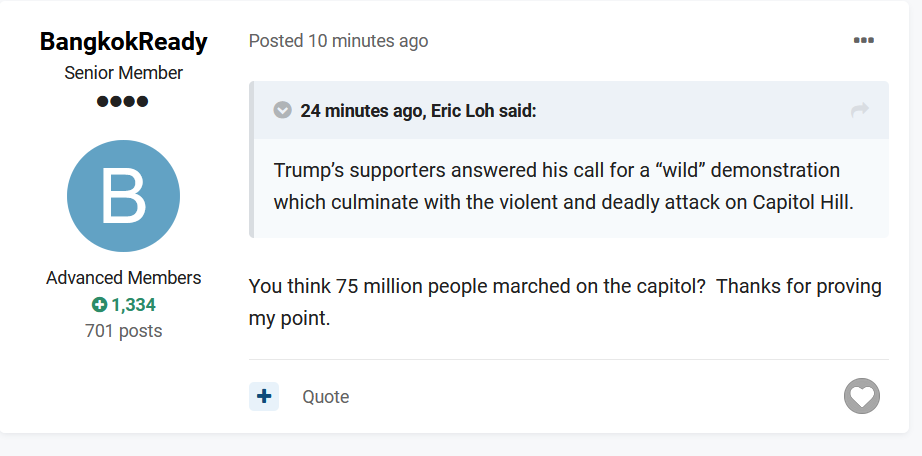Click the quoted text about Trump's supporters
The height and width of the screenshot is (456, 922).
[x=556, y=170]
